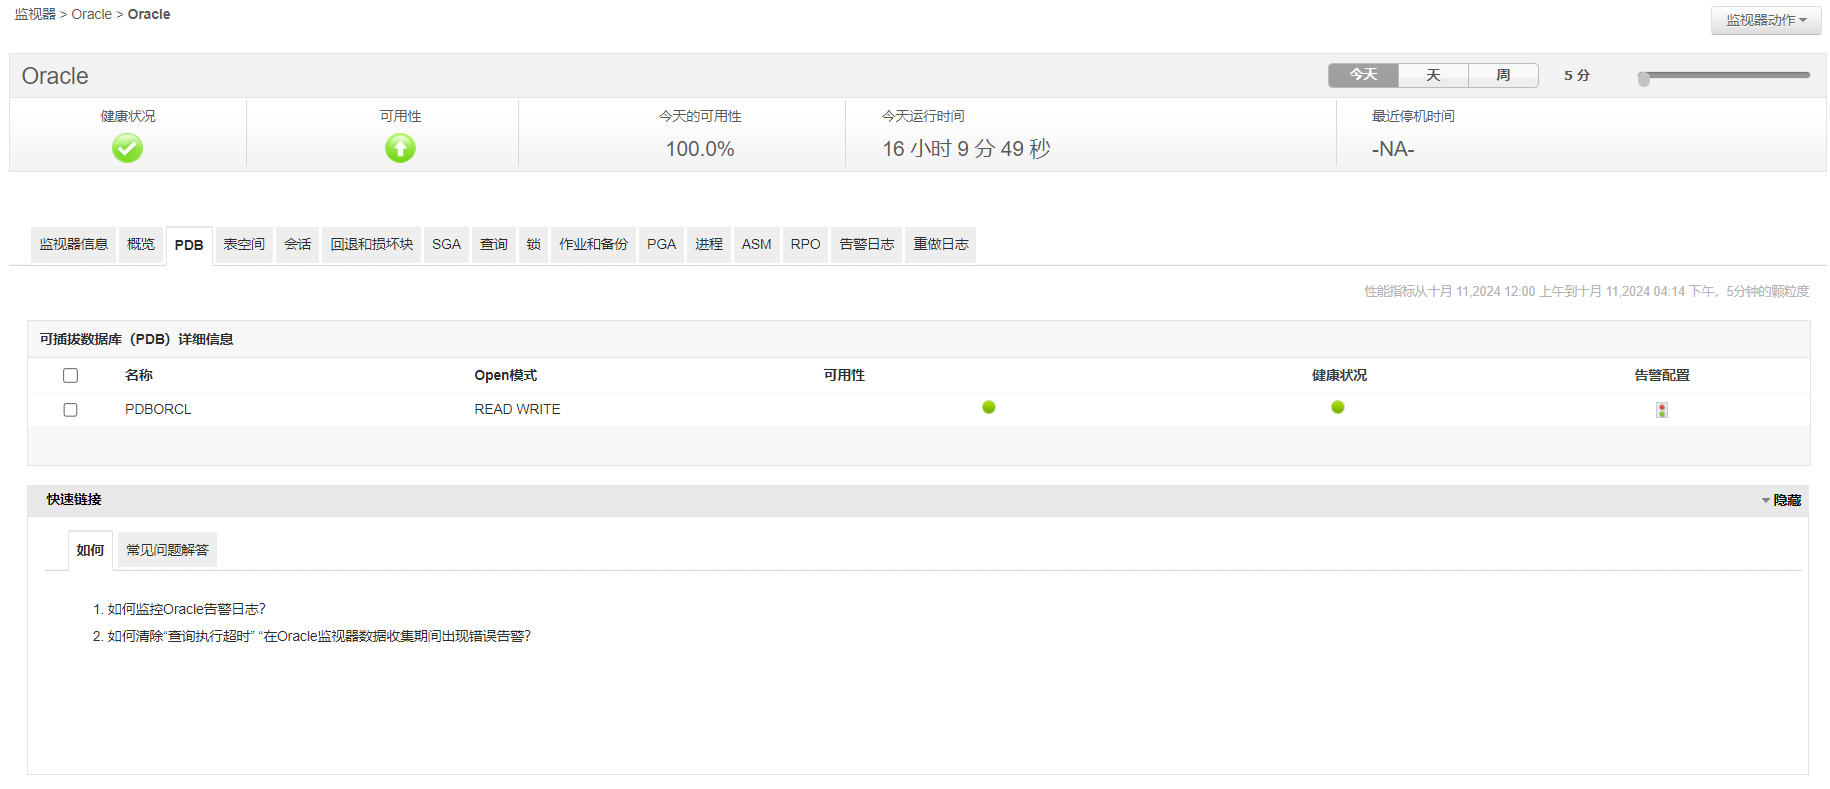
Task: Open the first Oracle breadcrumb link
Action: click(92, 14)
